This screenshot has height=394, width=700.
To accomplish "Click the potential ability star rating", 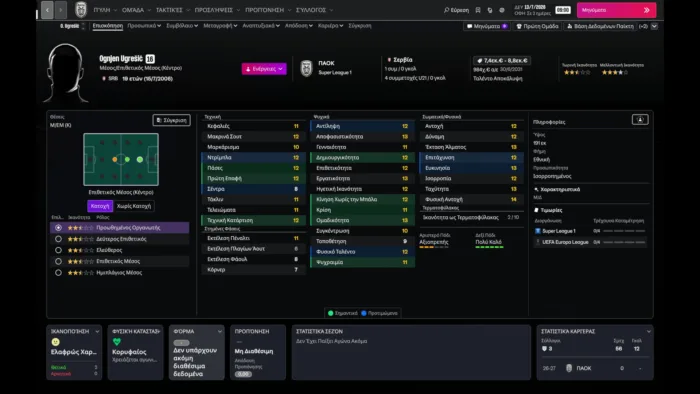I will point(615,72).
